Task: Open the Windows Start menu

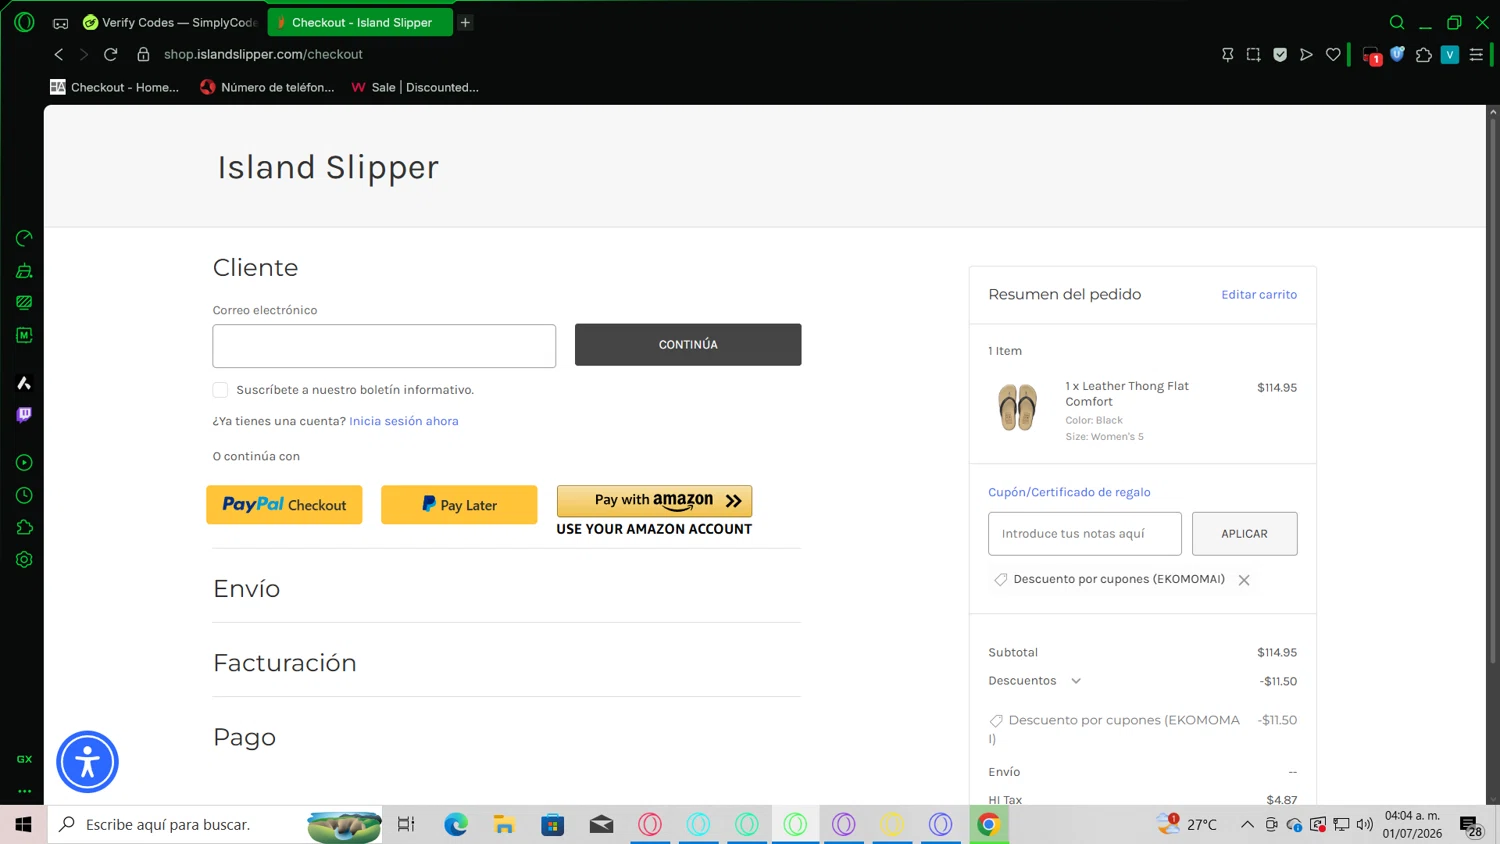Action: pyautogui.click(x=23, y=824)
